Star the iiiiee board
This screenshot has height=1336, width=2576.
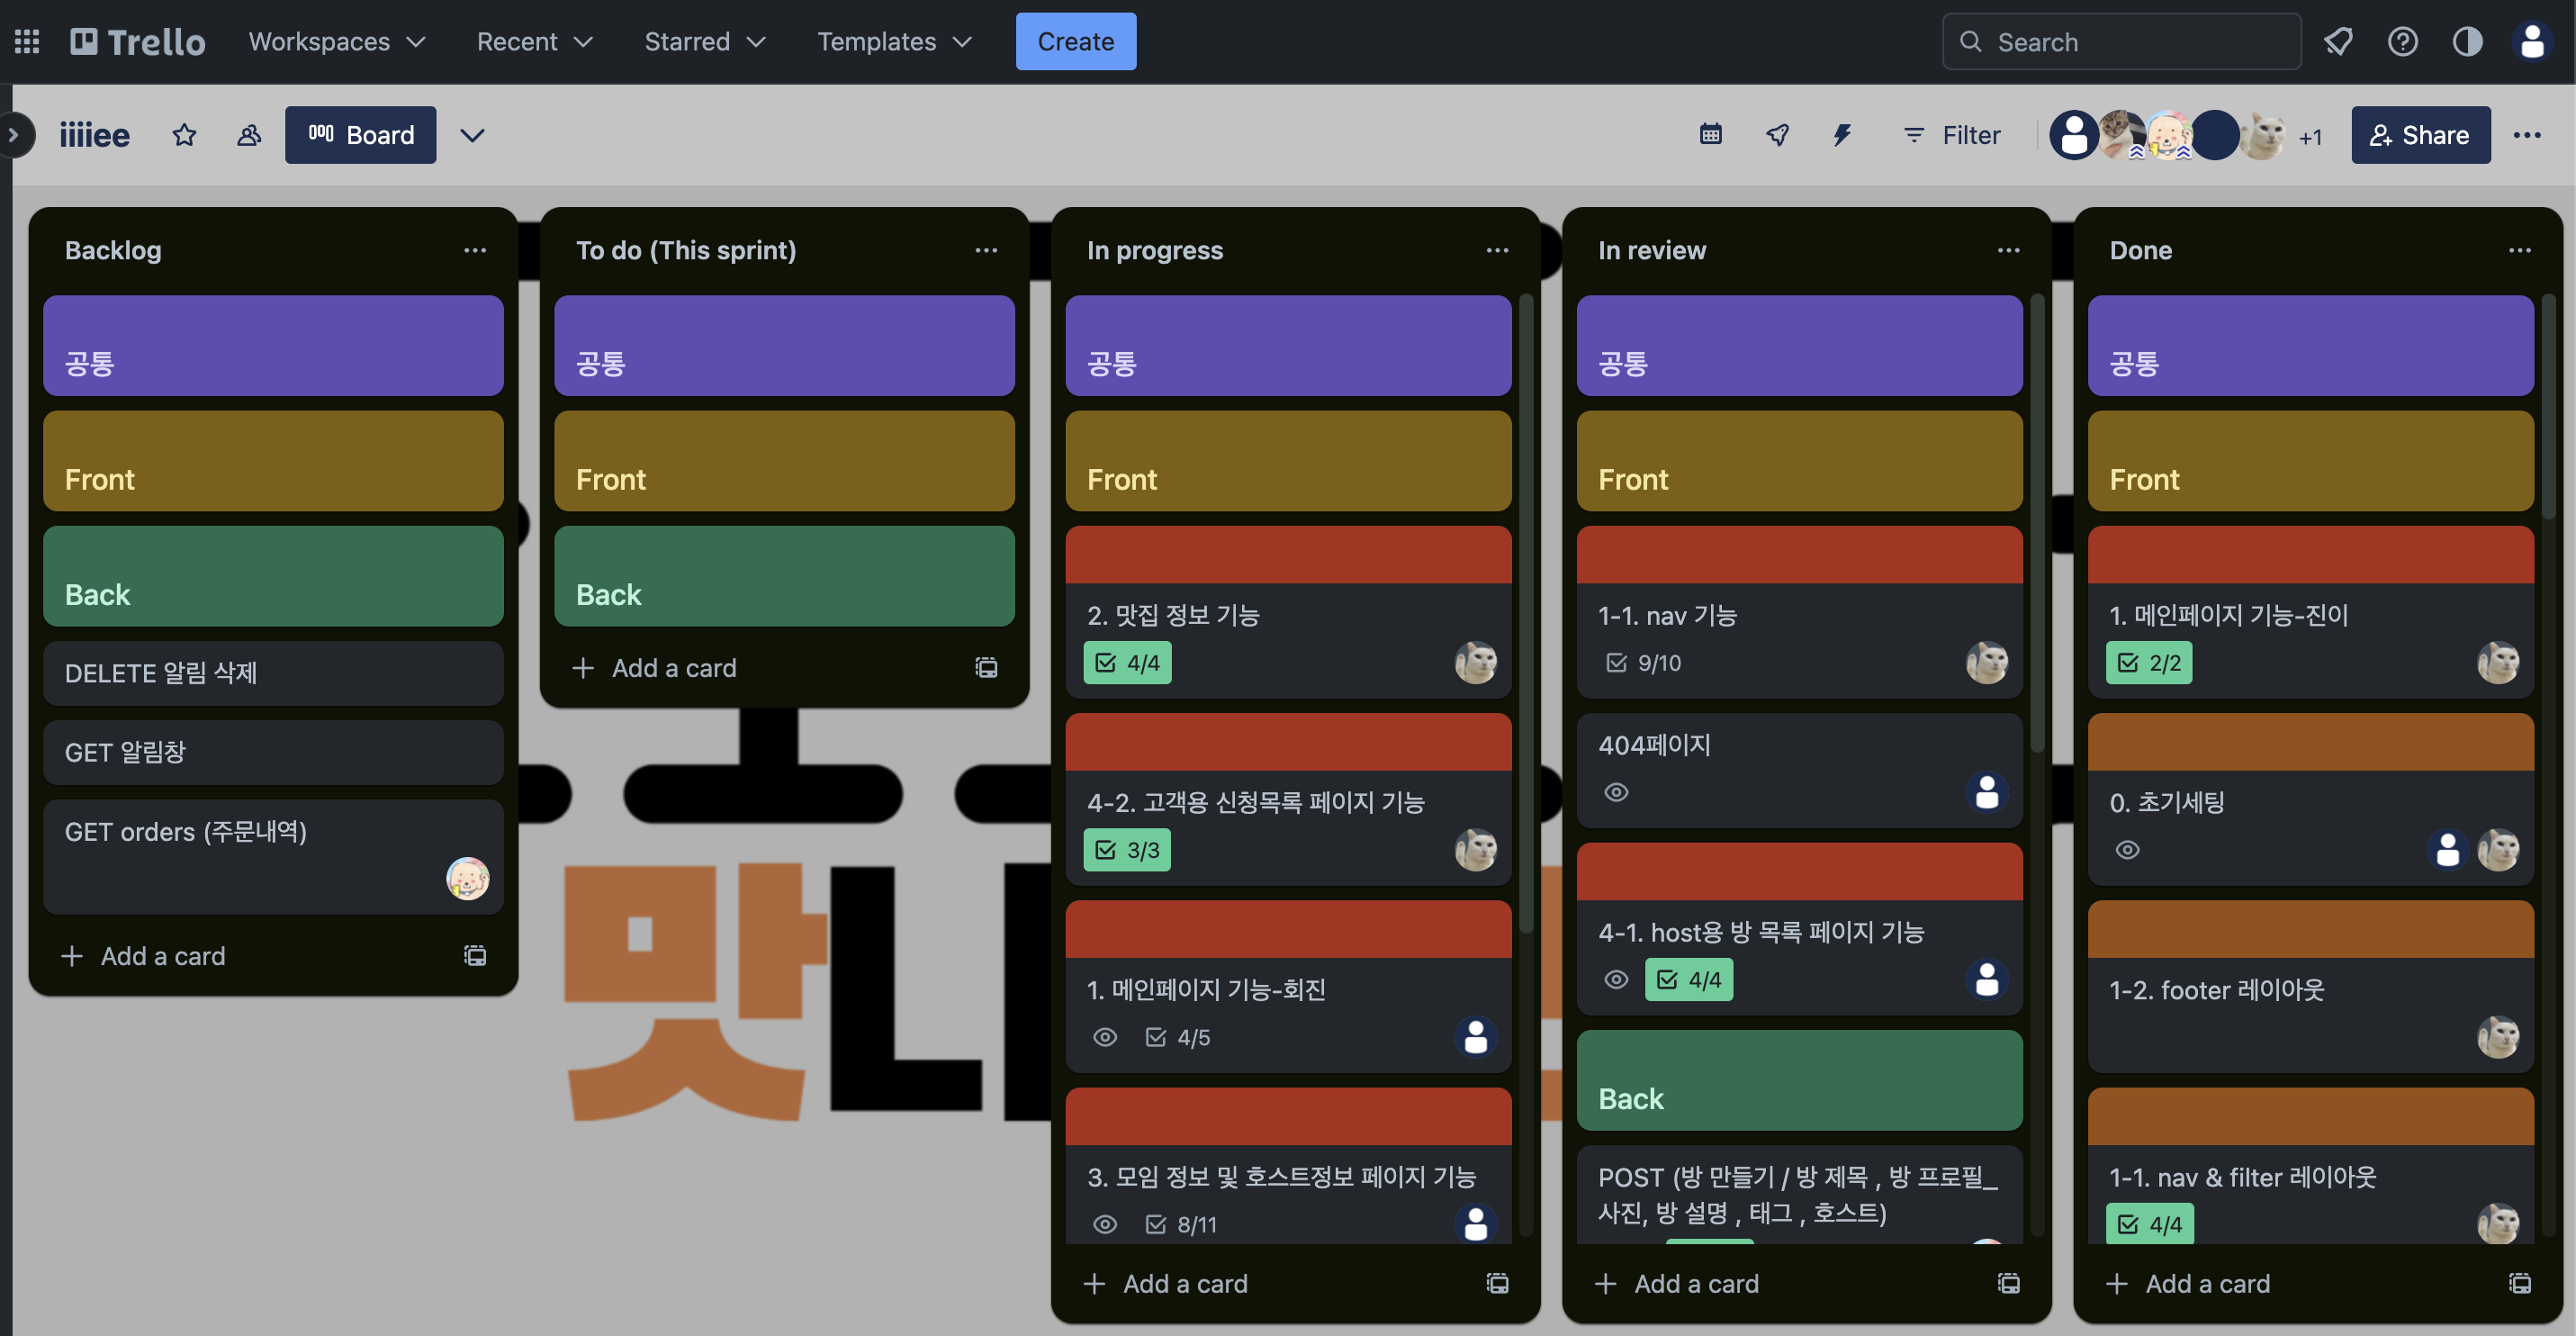184,135
